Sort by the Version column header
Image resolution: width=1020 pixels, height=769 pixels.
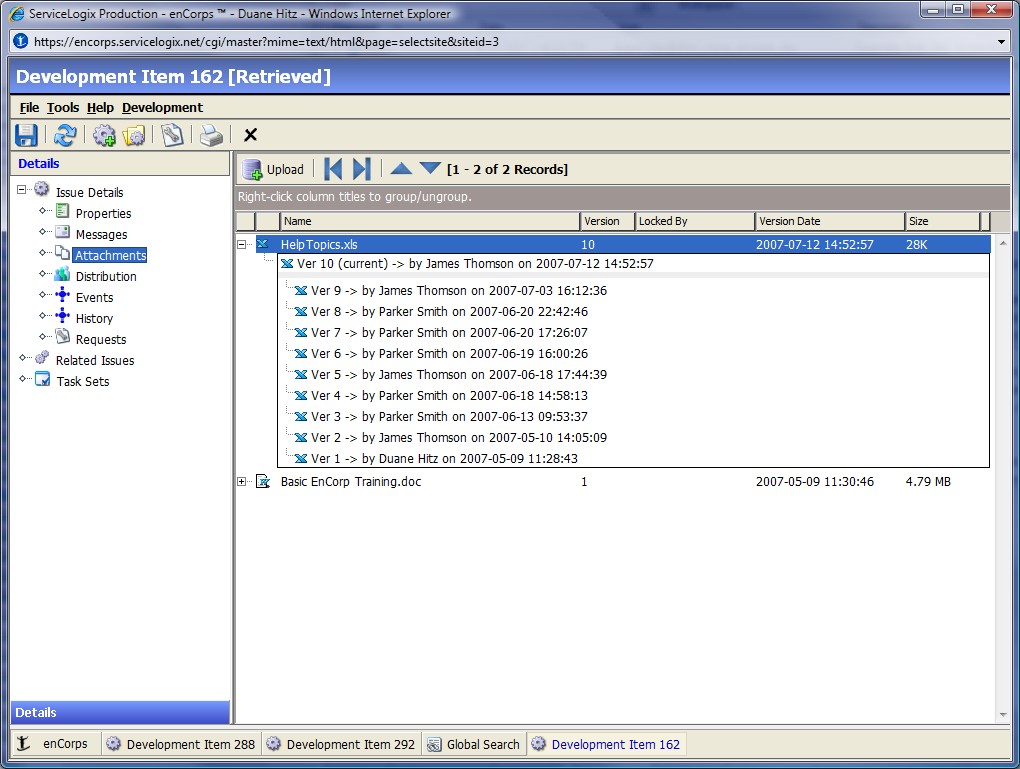pos(606,221)
